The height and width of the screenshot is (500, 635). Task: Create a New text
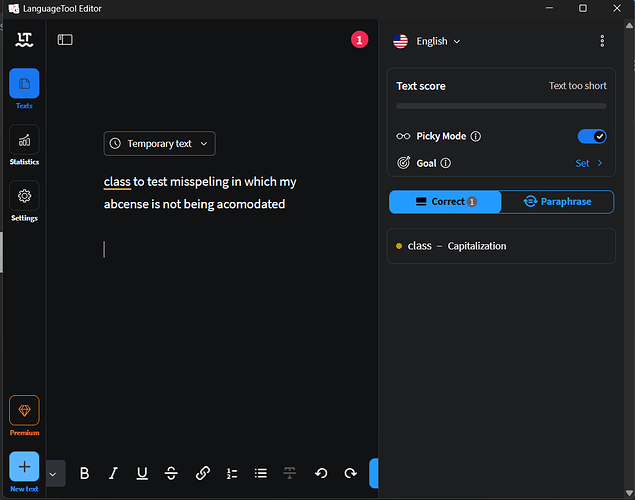pos(24,466)
